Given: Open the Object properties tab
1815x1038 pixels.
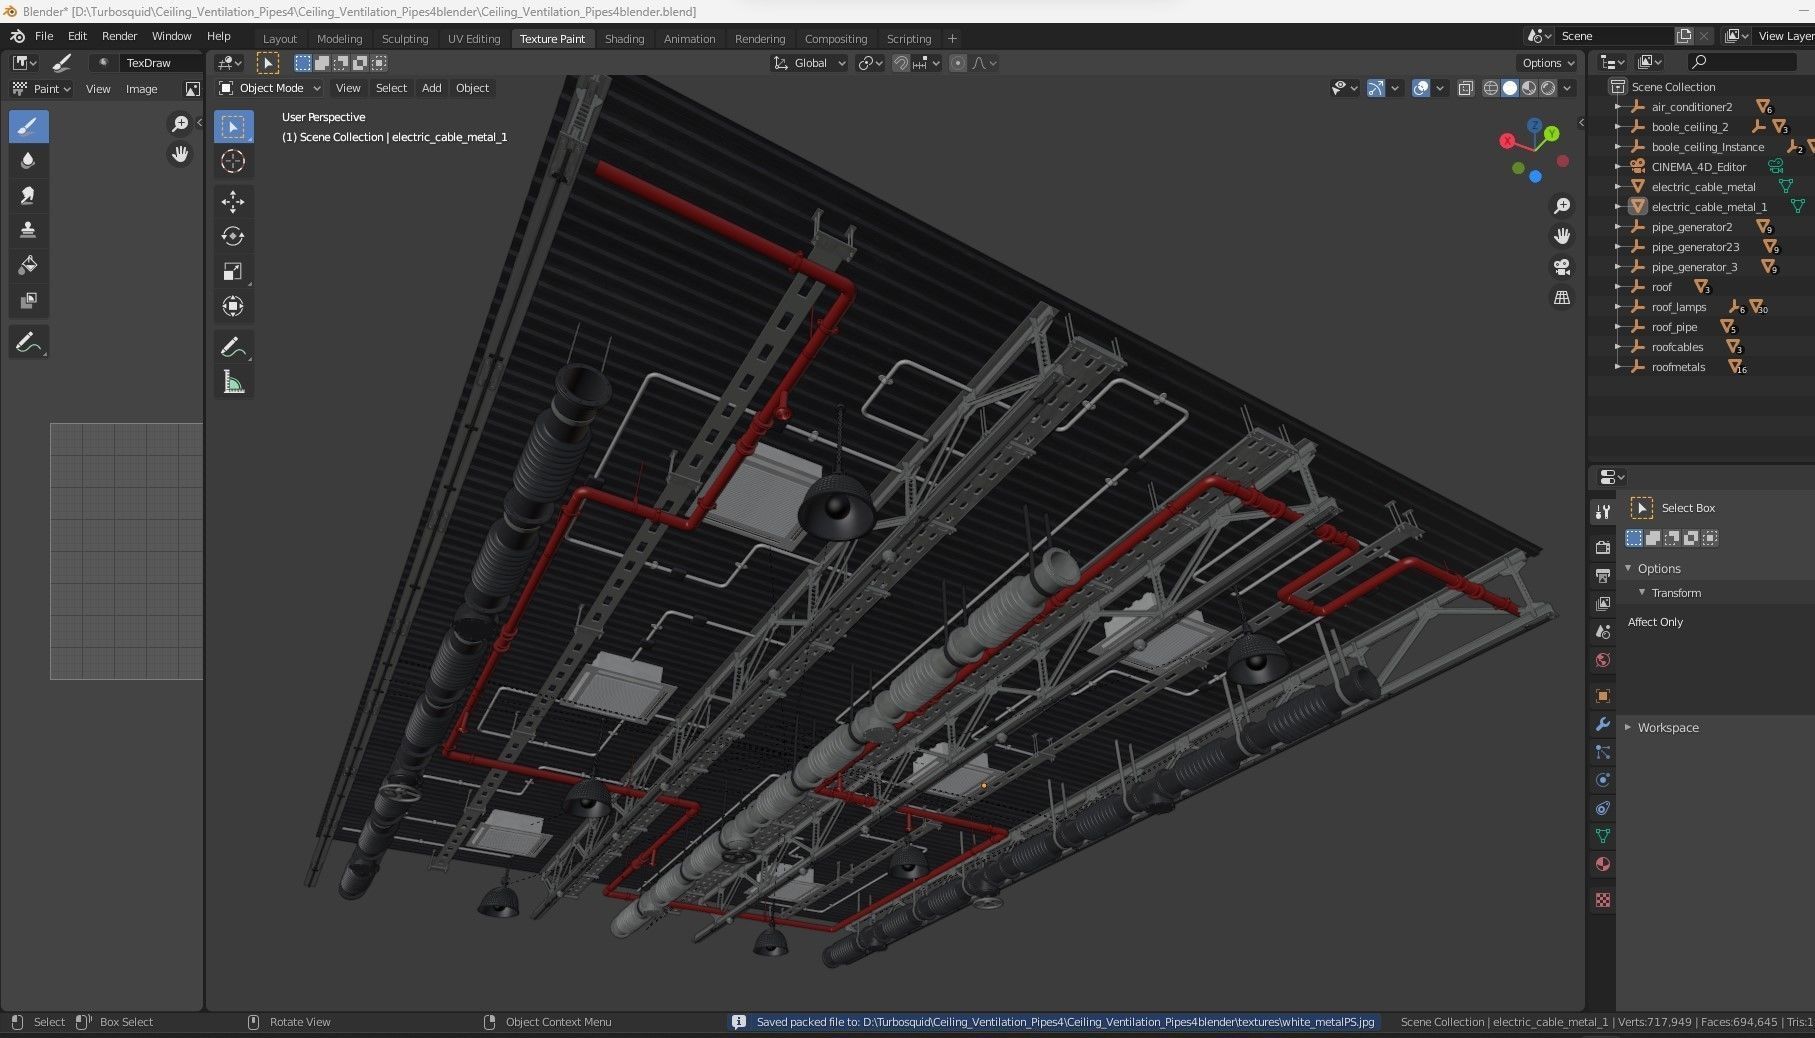Looking at the screenshot, I should click(1603, 696).
